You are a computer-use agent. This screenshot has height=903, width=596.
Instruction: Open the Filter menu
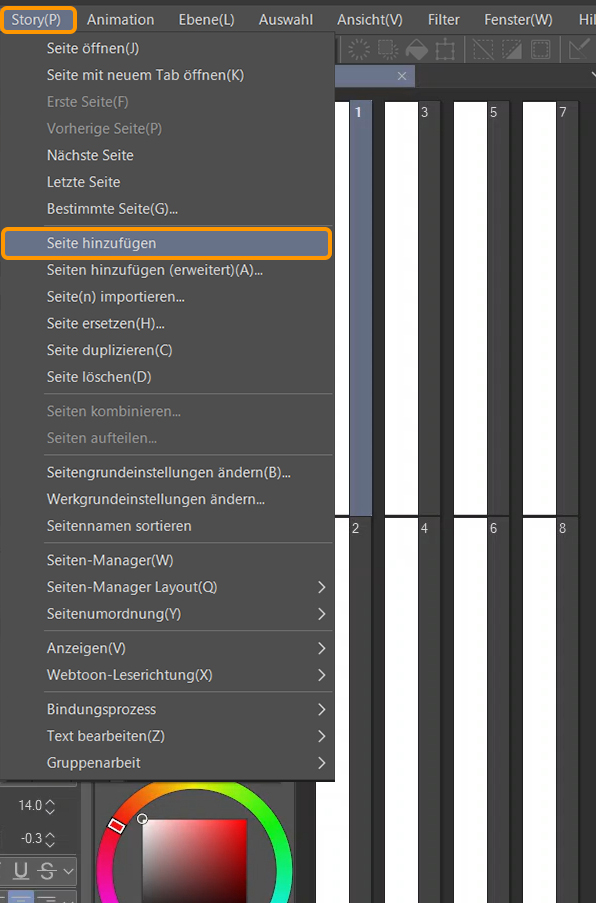[443, 19]
